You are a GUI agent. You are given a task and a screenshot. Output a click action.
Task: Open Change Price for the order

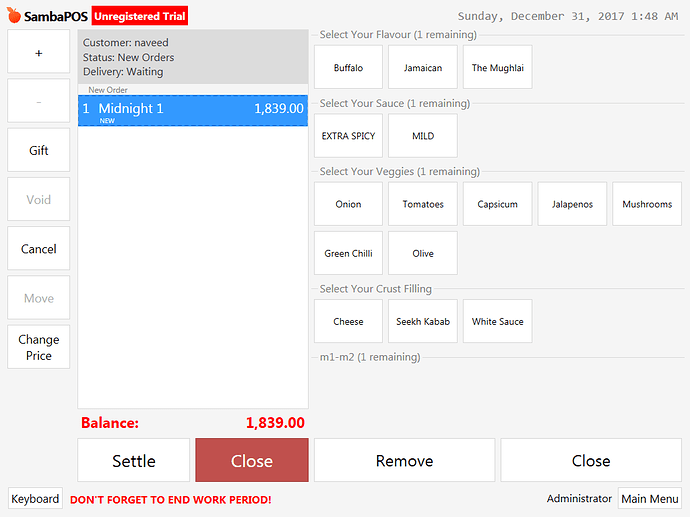pos(39,347)
